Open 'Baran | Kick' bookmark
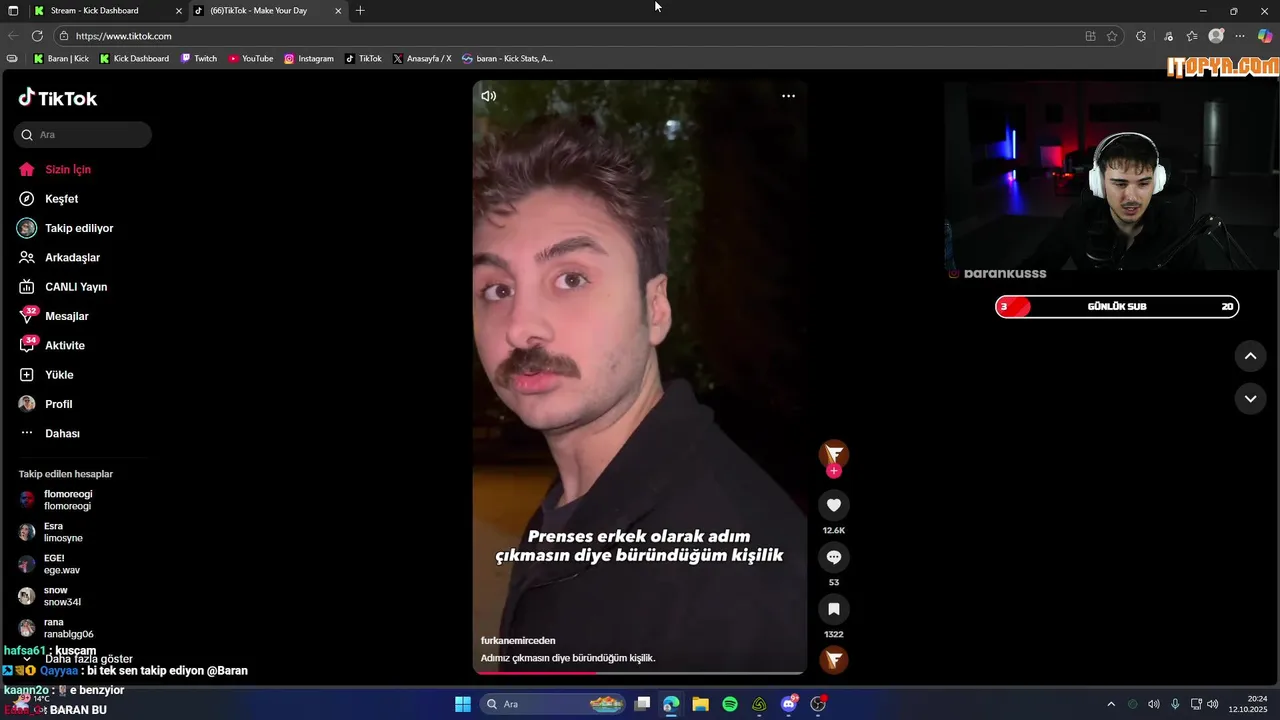This screenshot has width=1280, height=720. 61,59
